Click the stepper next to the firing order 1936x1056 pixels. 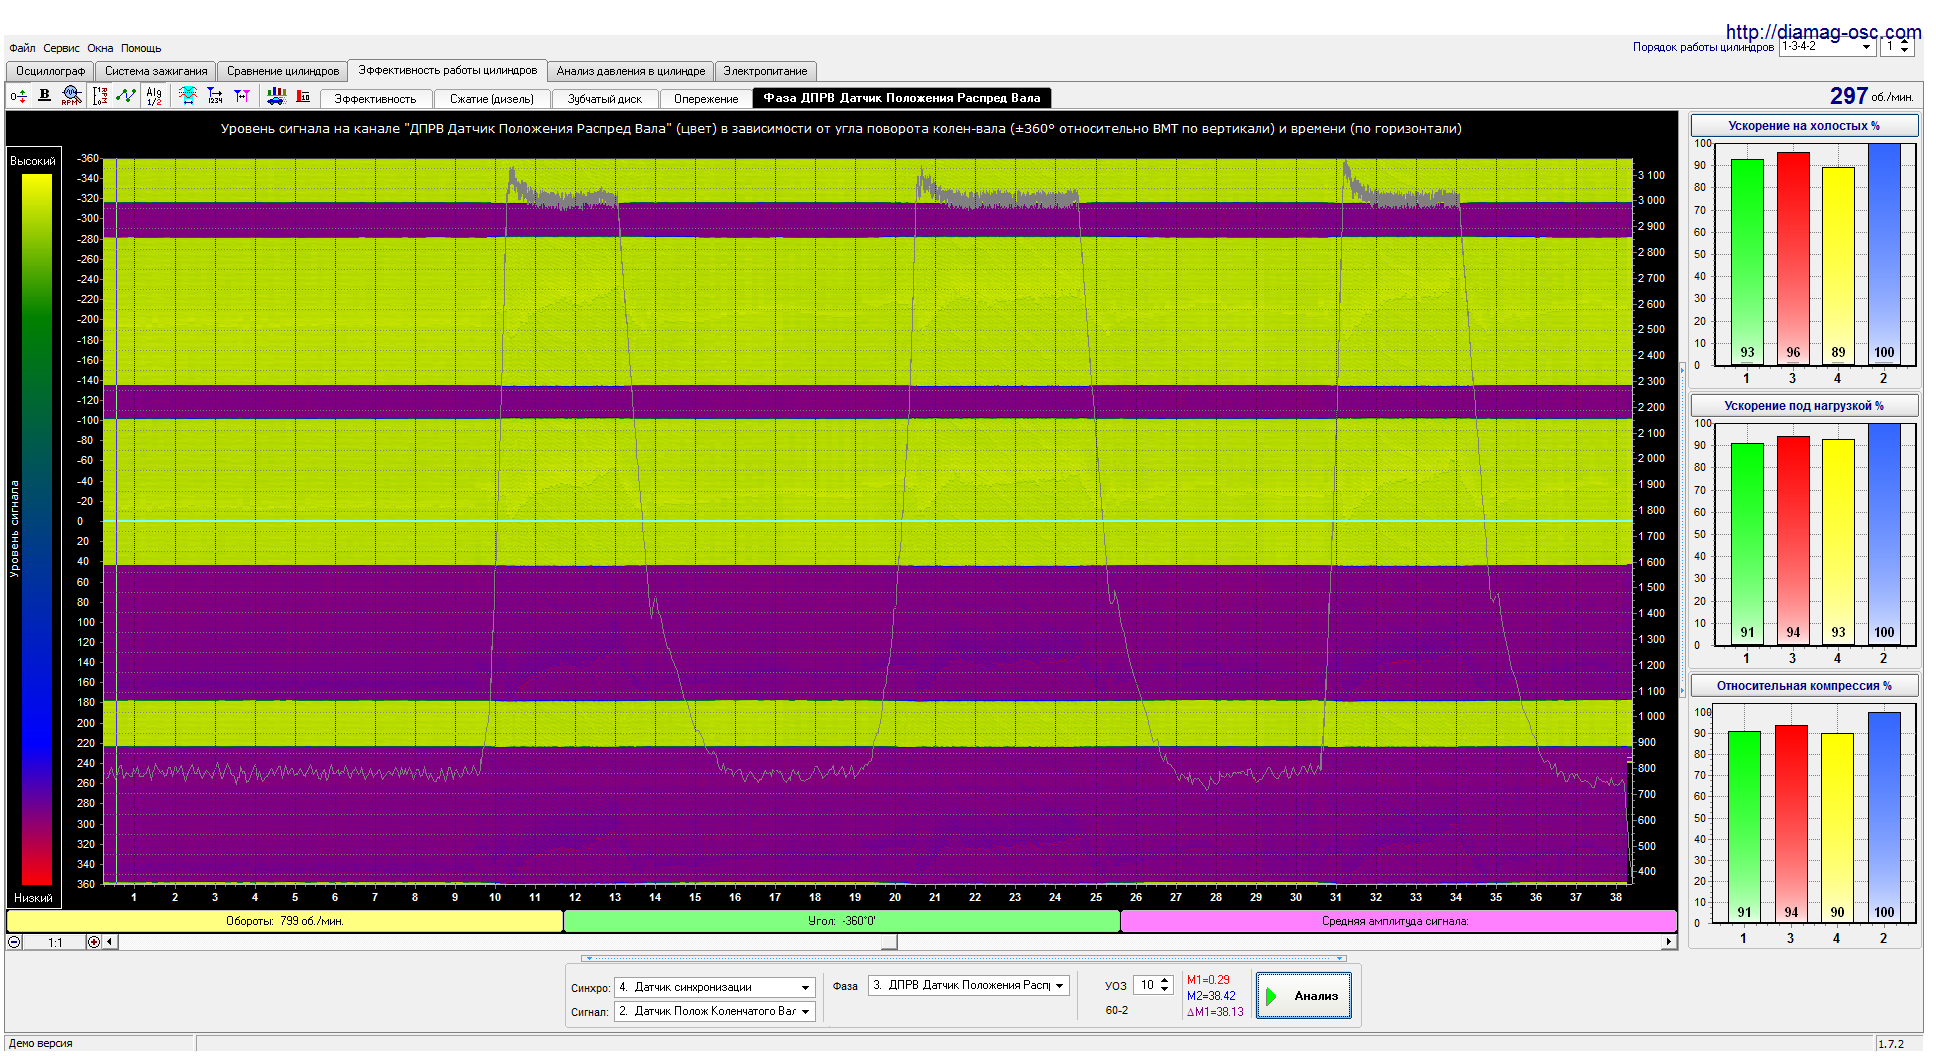pyautogui.click(x=1905, y=46)
